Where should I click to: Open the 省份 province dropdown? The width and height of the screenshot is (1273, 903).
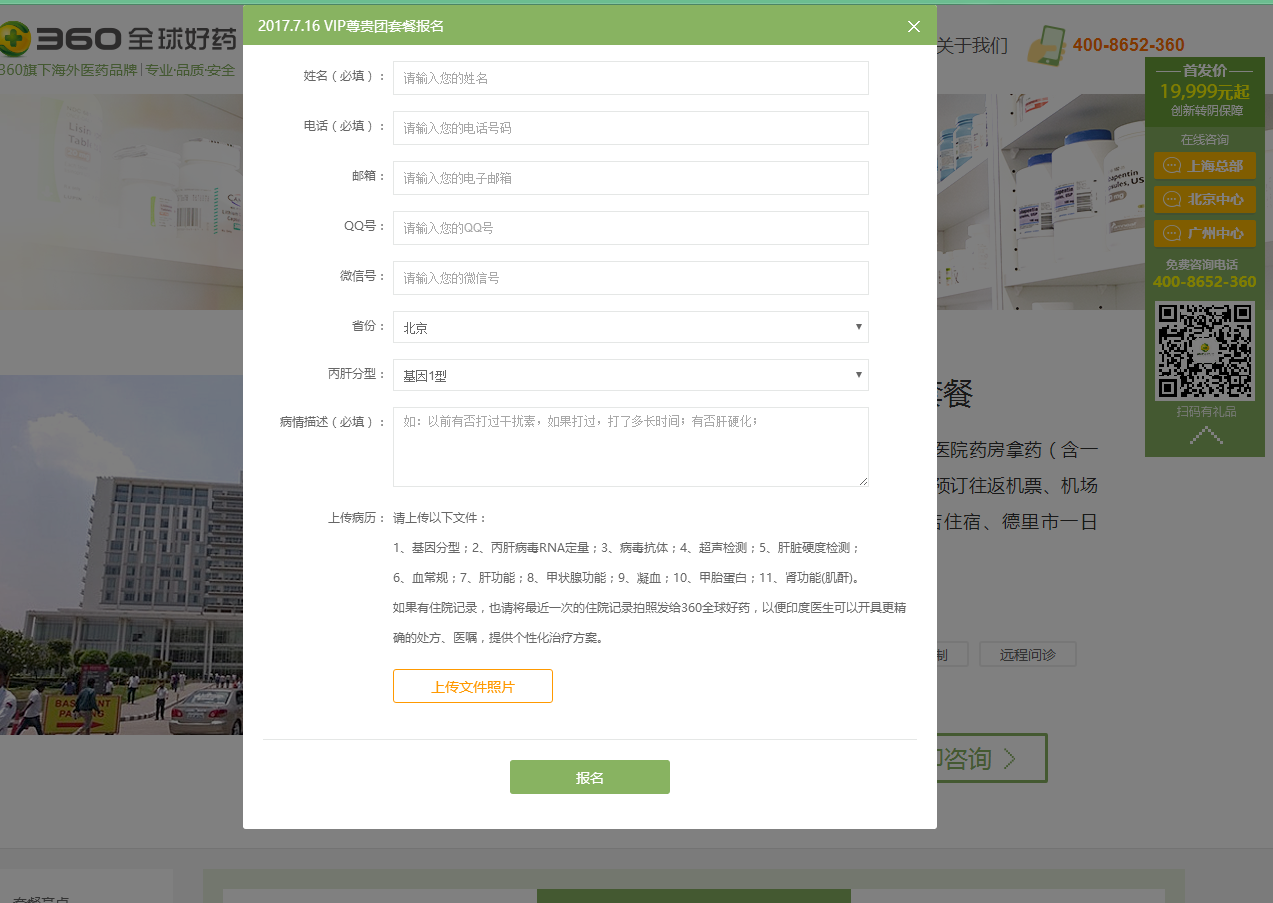tap(630, 327)
